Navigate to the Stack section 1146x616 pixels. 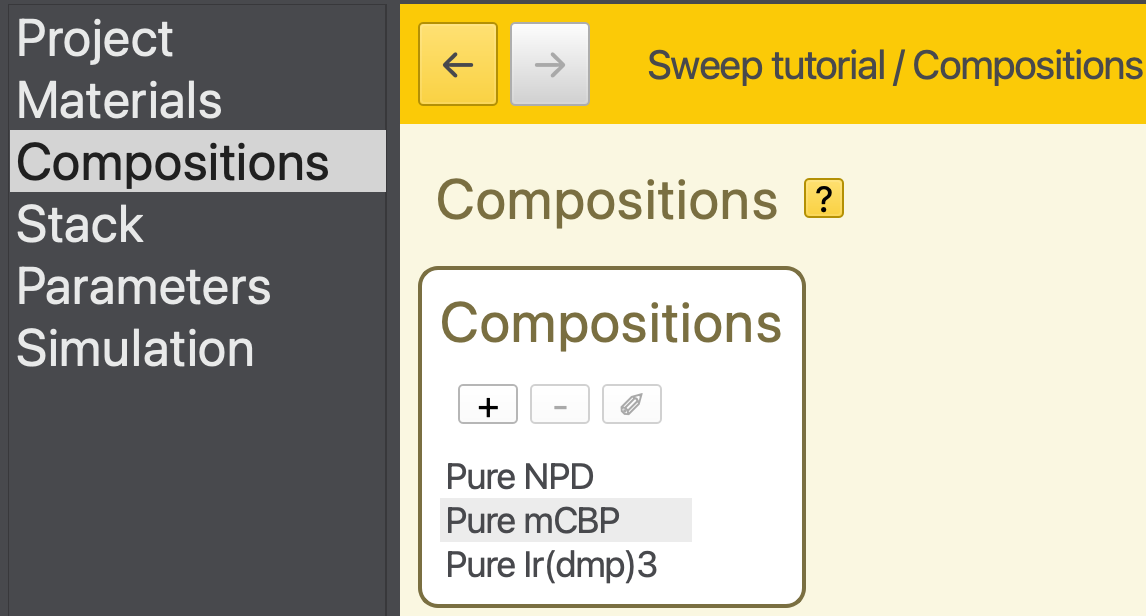[x=80, y=224]
